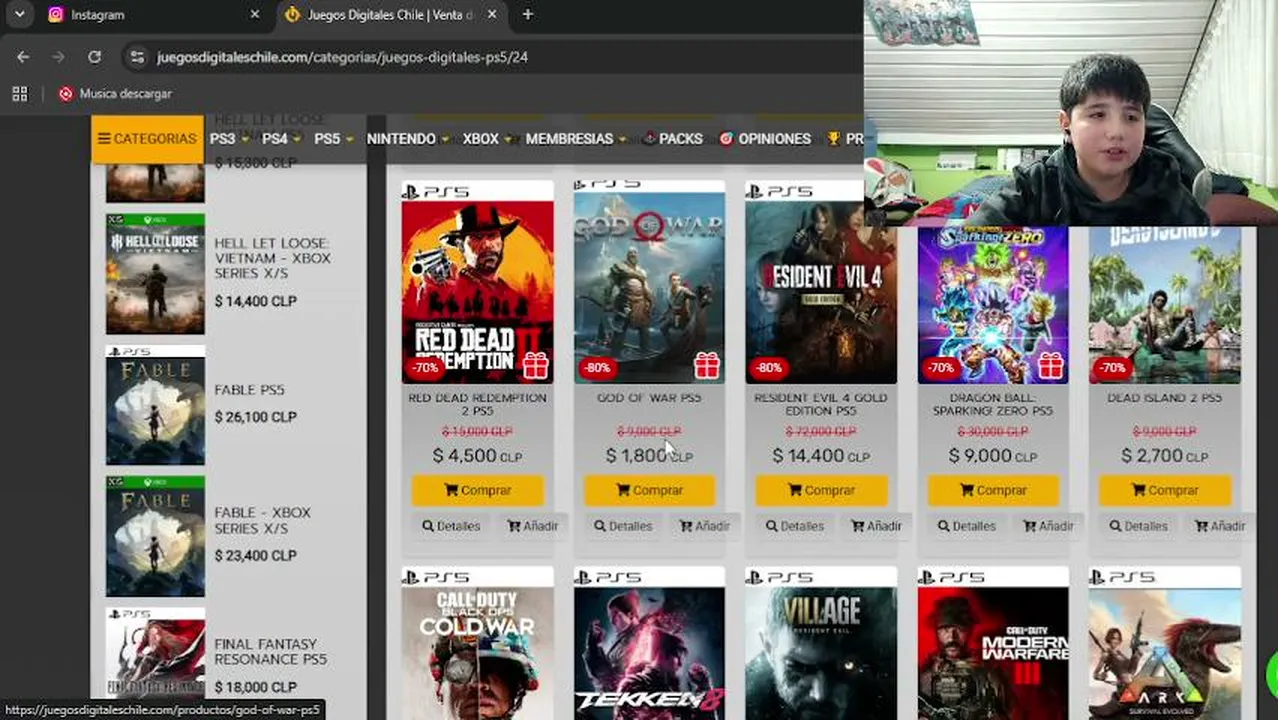Viewport: 1278px width, 720px height.
Task: Open Tekken 8 cover image
Action: pos(649,645)
